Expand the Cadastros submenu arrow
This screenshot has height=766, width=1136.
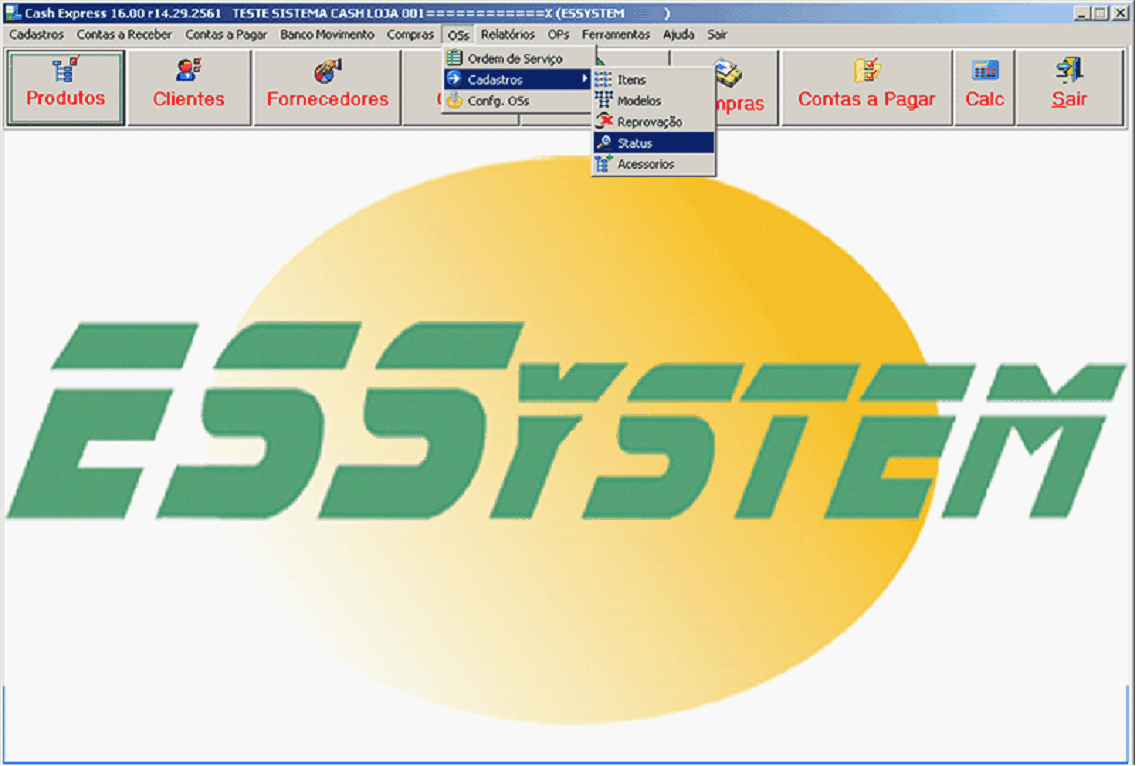[x=584, y=80]
